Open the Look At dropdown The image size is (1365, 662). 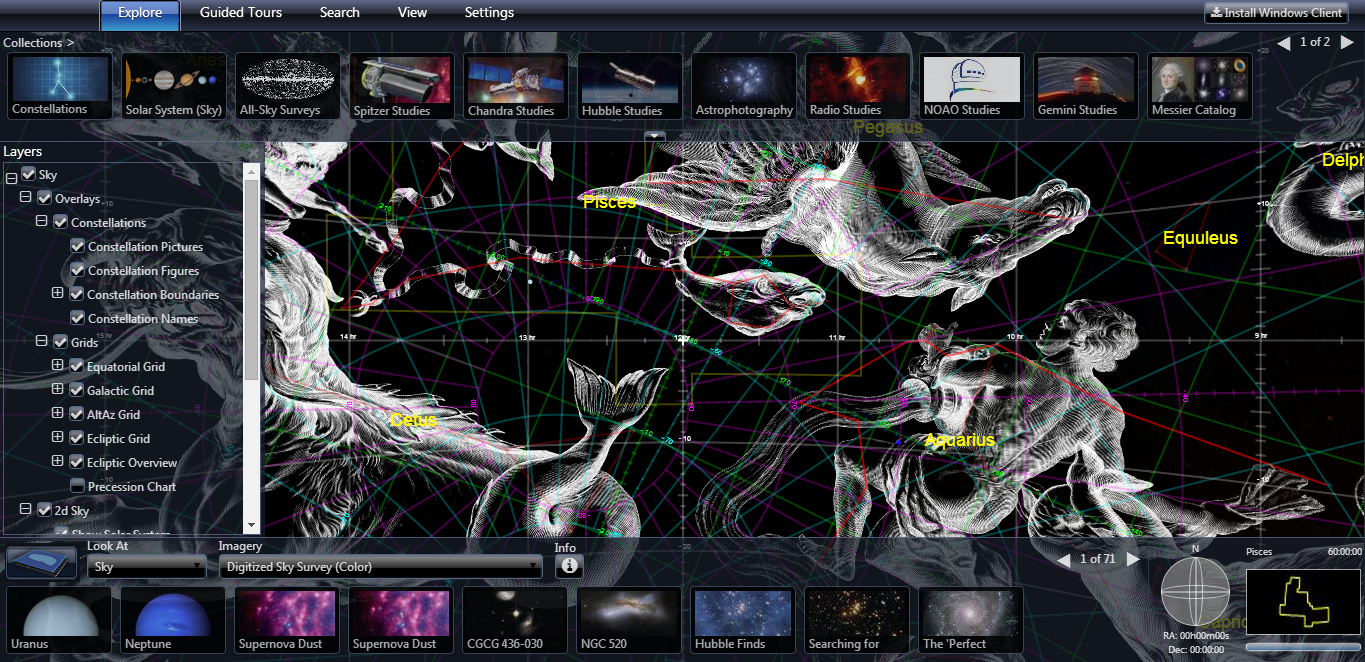(x=147, y=567)
